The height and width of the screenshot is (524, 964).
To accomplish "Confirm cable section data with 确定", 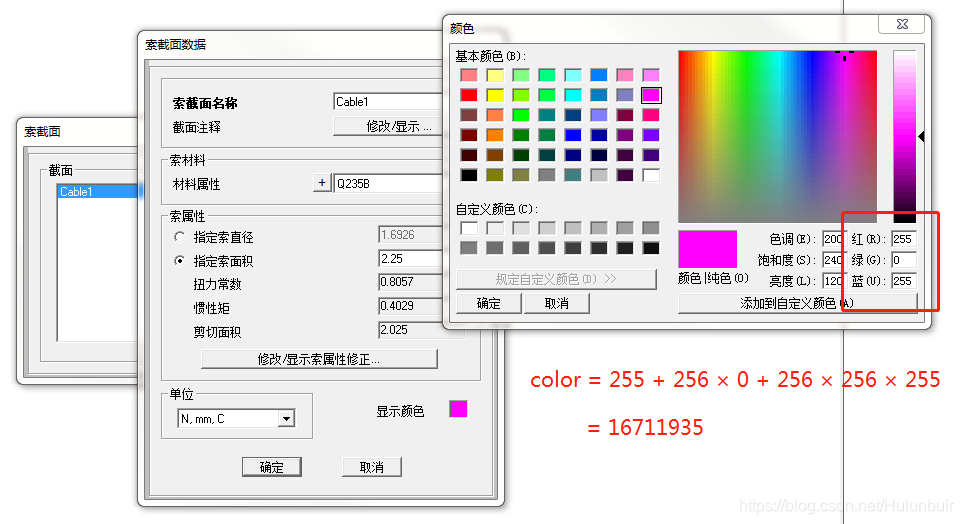I will coord(272,467).
